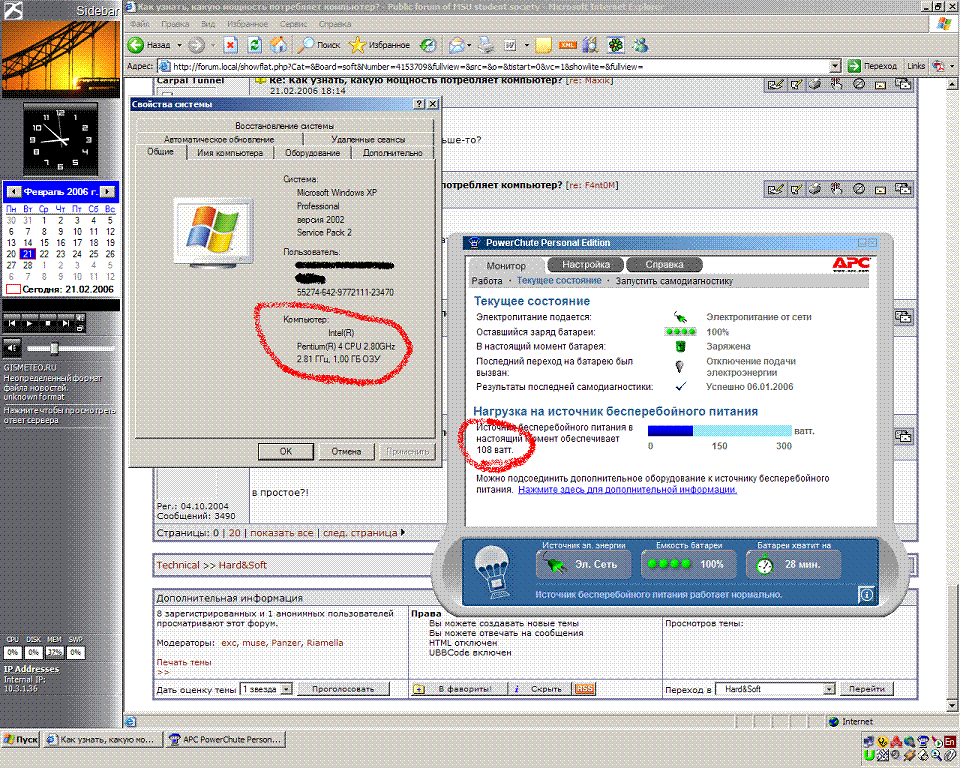
Task: Submit rating with the Проголосовать button
Action: point(343,689)
